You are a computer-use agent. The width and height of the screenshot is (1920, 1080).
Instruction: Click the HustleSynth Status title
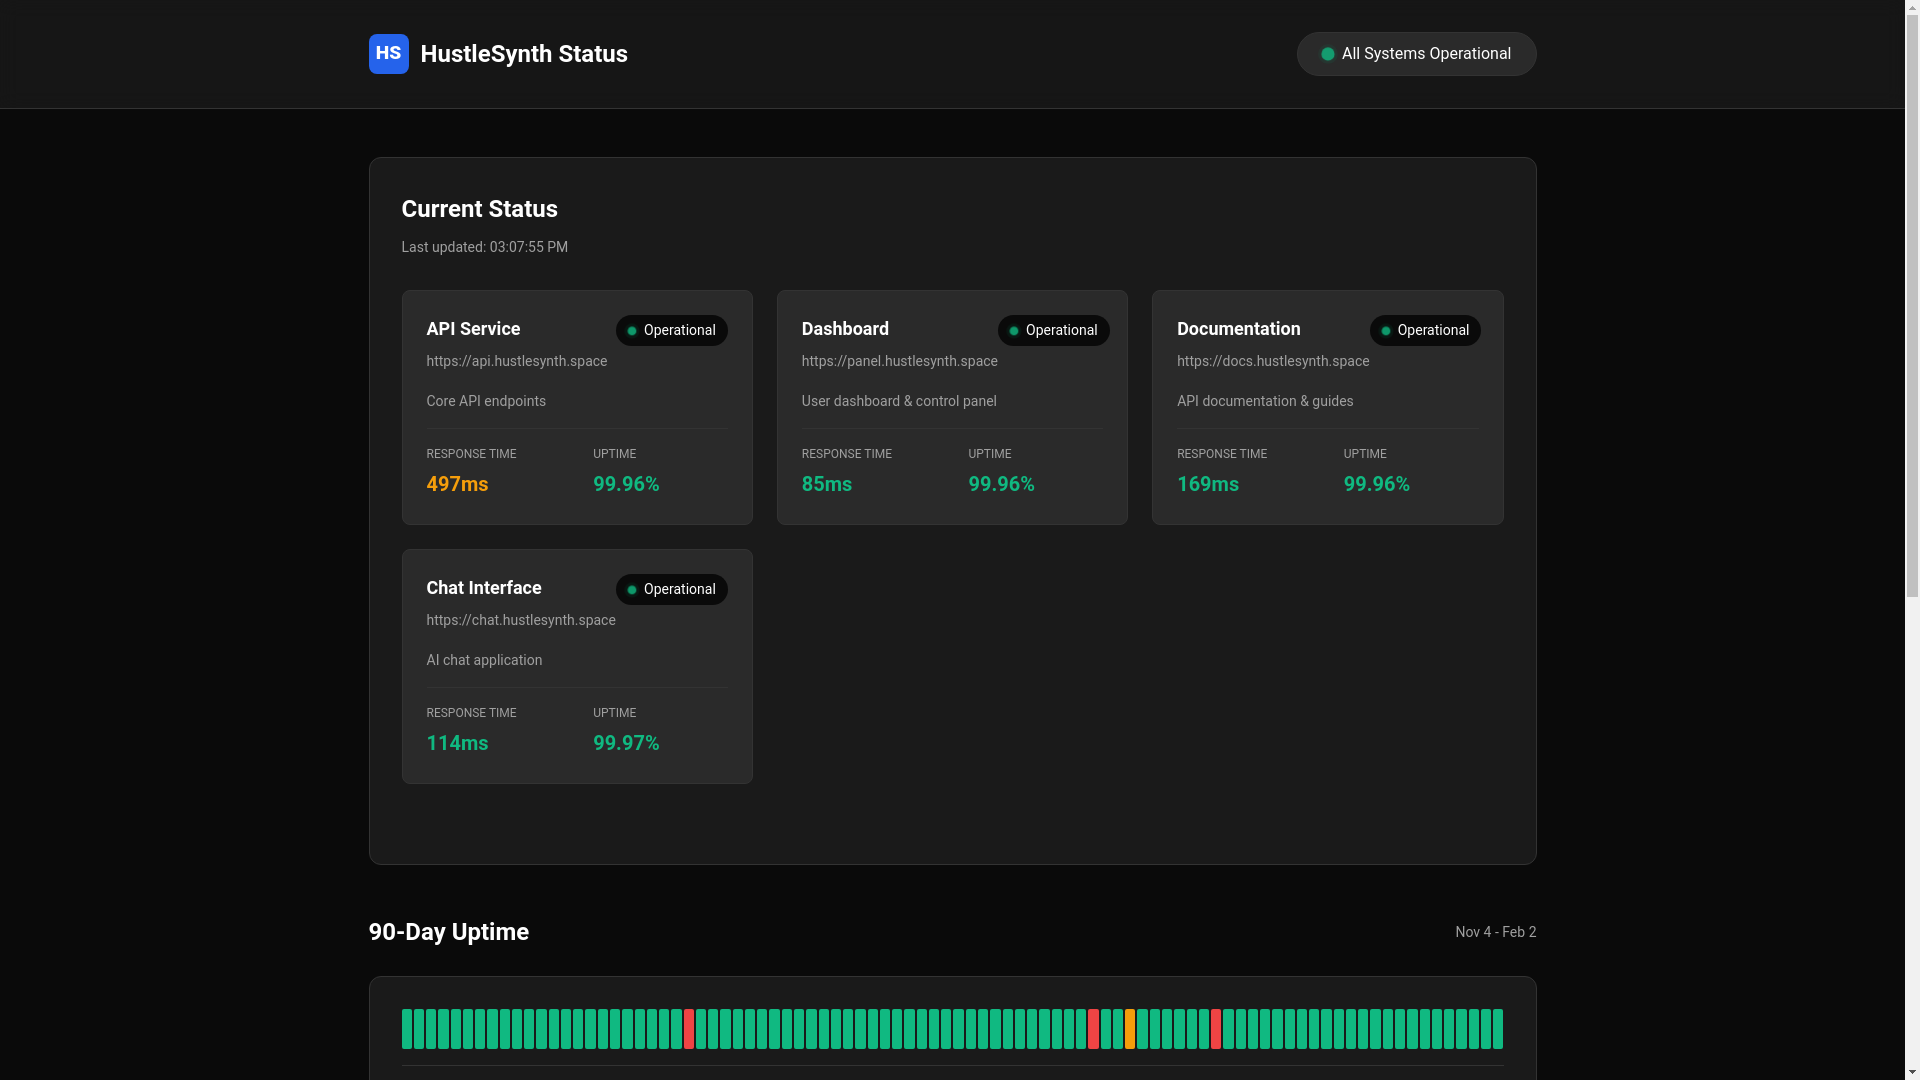(x=524, y=54)
